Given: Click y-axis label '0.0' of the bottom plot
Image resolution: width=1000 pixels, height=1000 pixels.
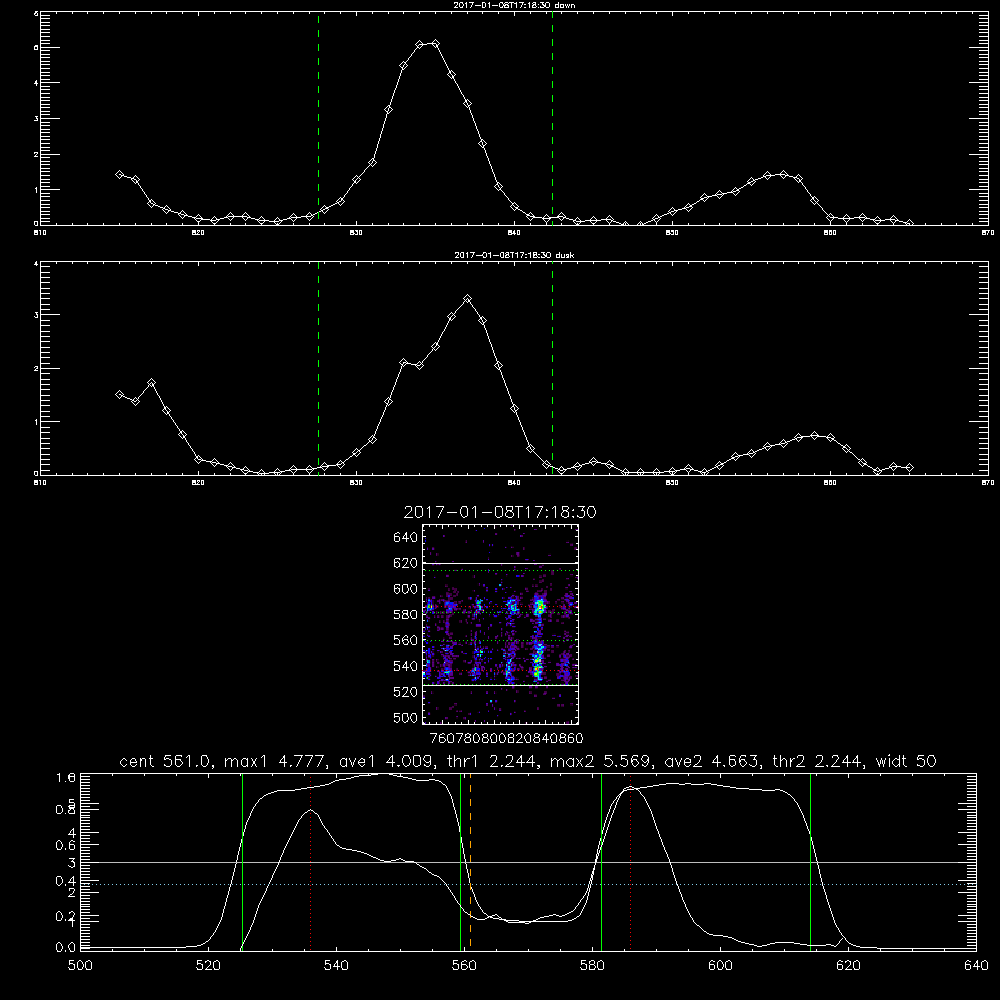Looking at the screenshot, I should tap(66, 948).
